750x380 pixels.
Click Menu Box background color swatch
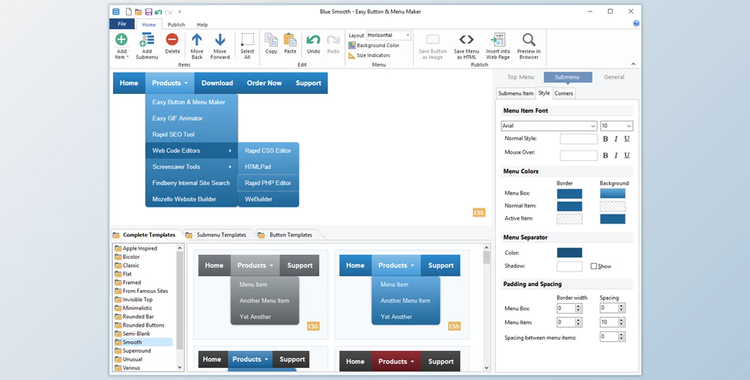pyautogui.click(x=613, y=193)
